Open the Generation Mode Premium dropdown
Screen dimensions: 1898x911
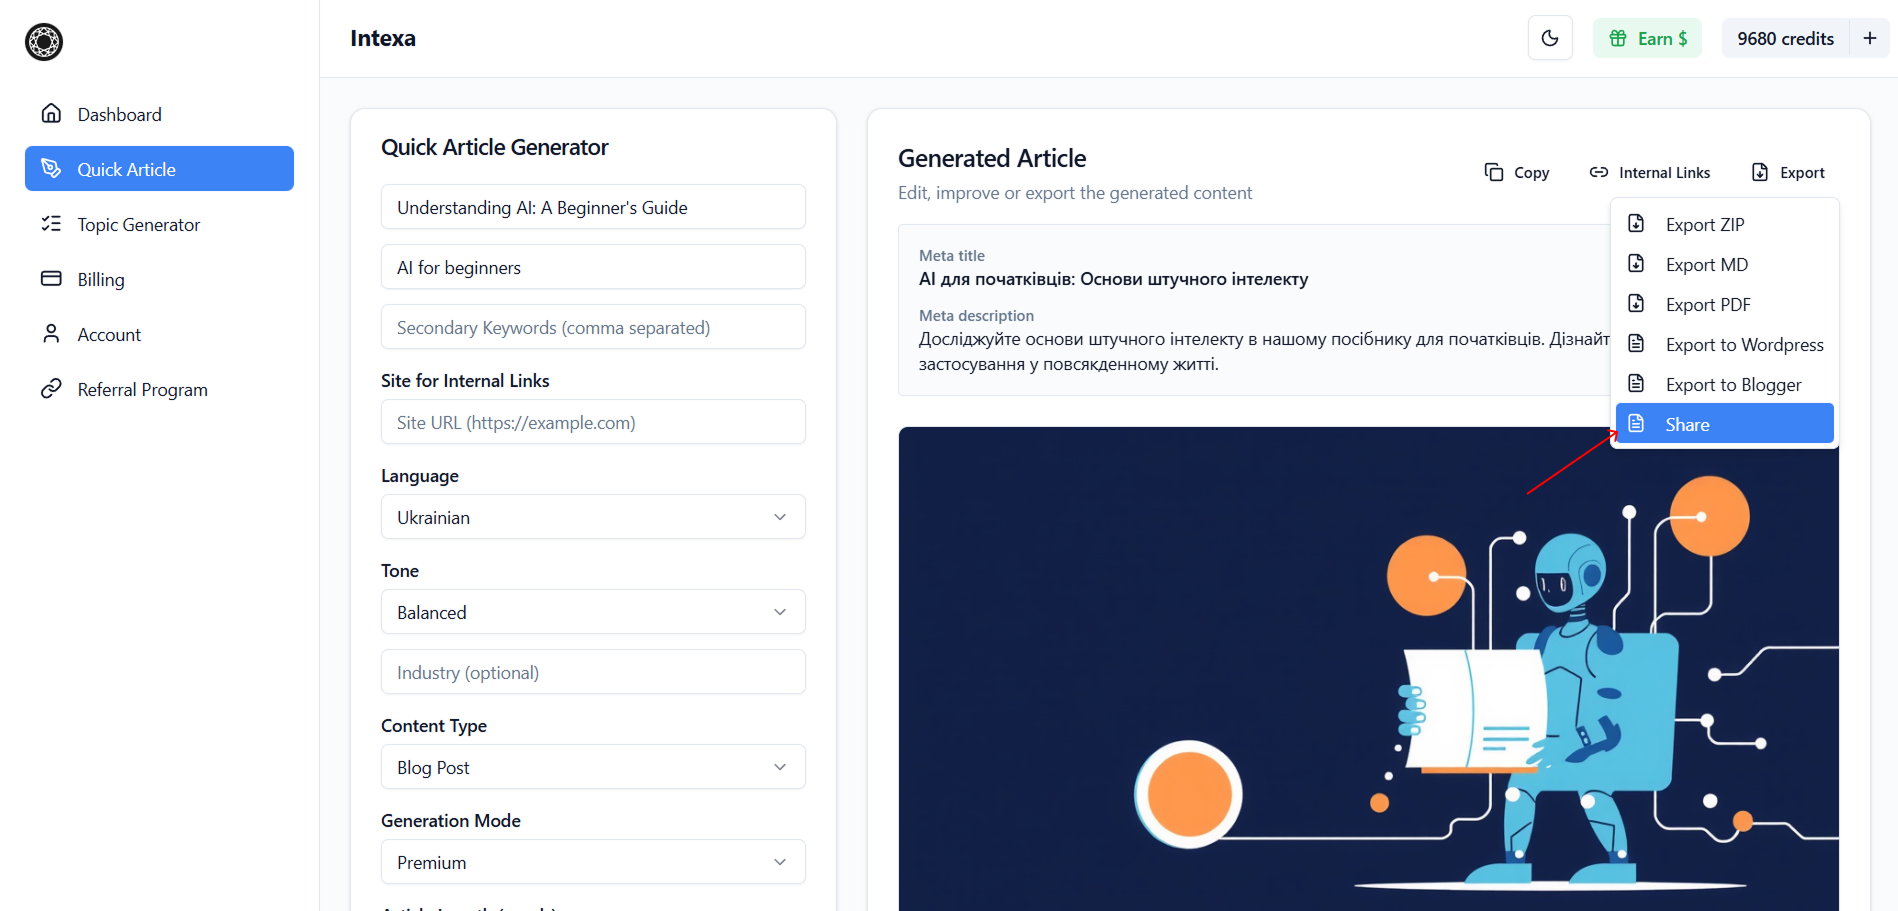point(593,862)
